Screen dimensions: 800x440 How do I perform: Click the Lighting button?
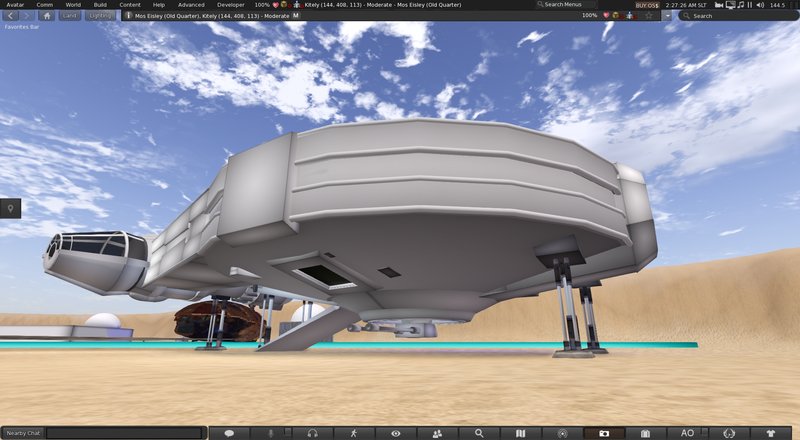pos(100,16)
